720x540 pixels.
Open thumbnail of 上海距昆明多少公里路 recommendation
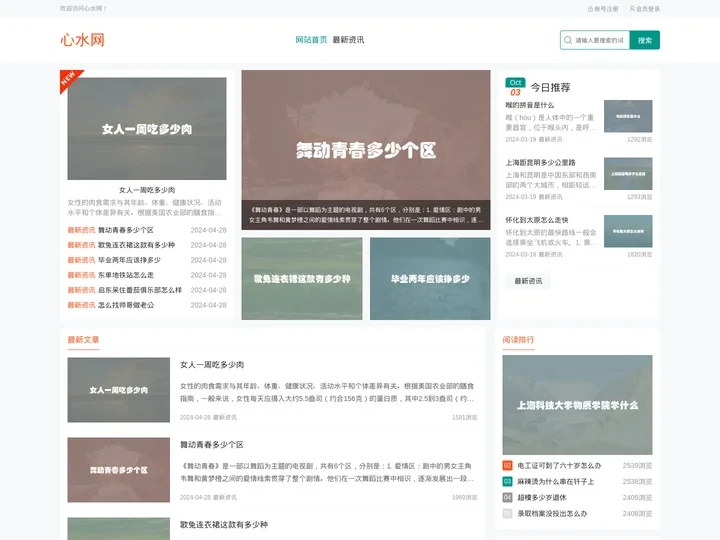coord(628,174)
